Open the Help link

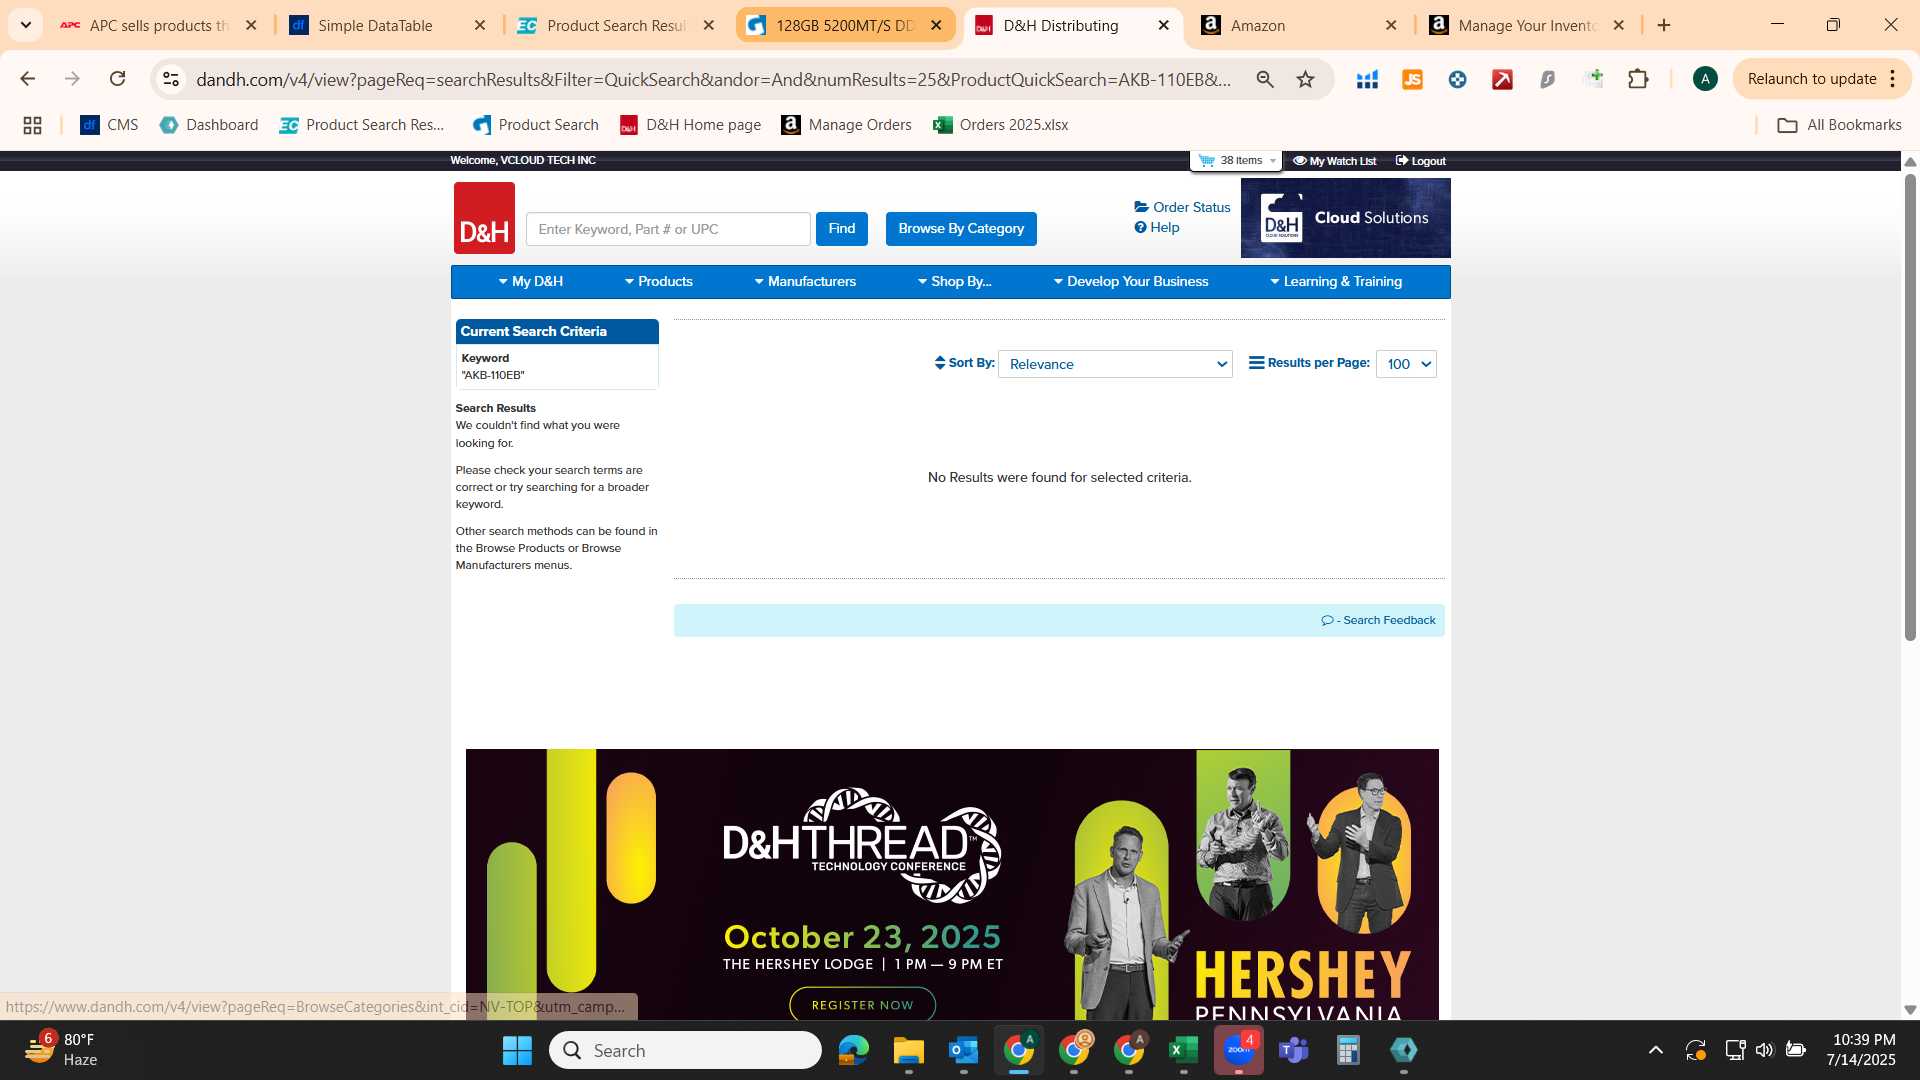point(1157,227)
